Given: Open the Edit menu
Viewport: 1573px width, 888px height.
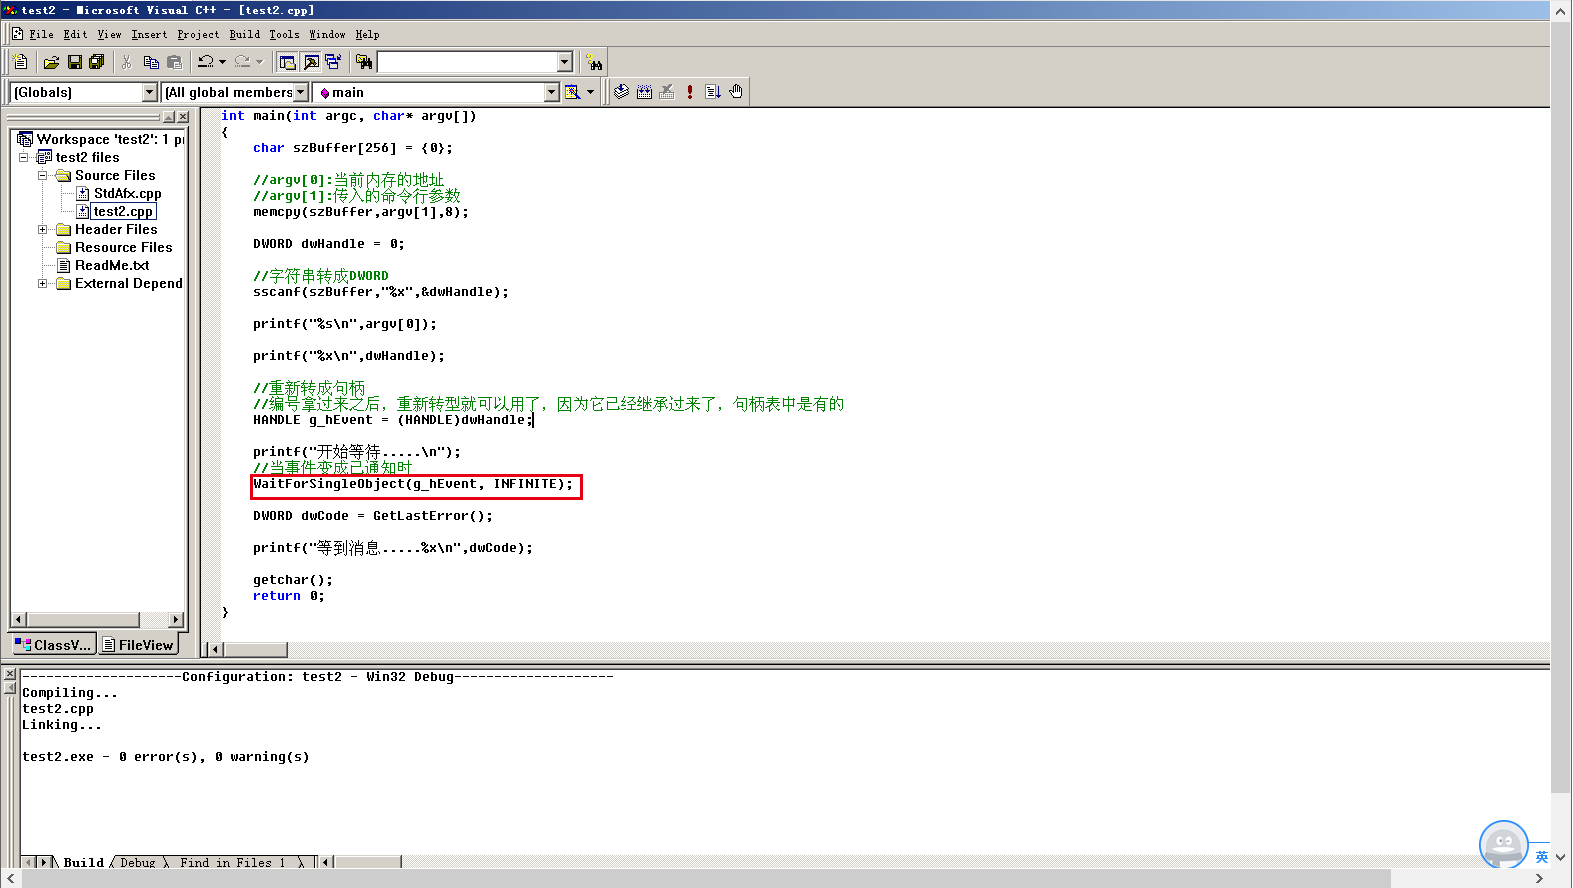Looking at the screenshot, I should (x=75, y=34).
